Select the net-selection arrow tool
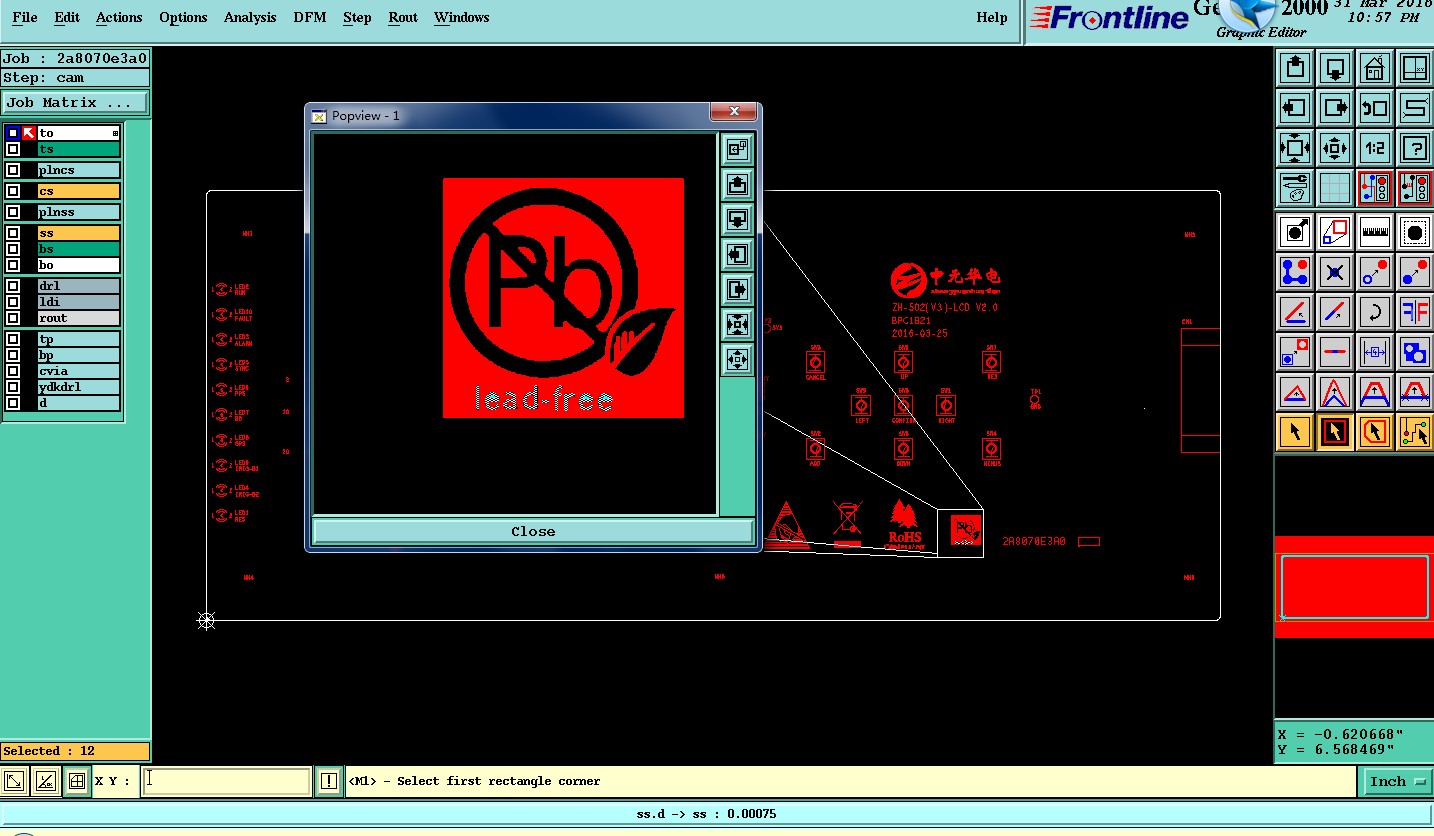 tap(1414, 432)
